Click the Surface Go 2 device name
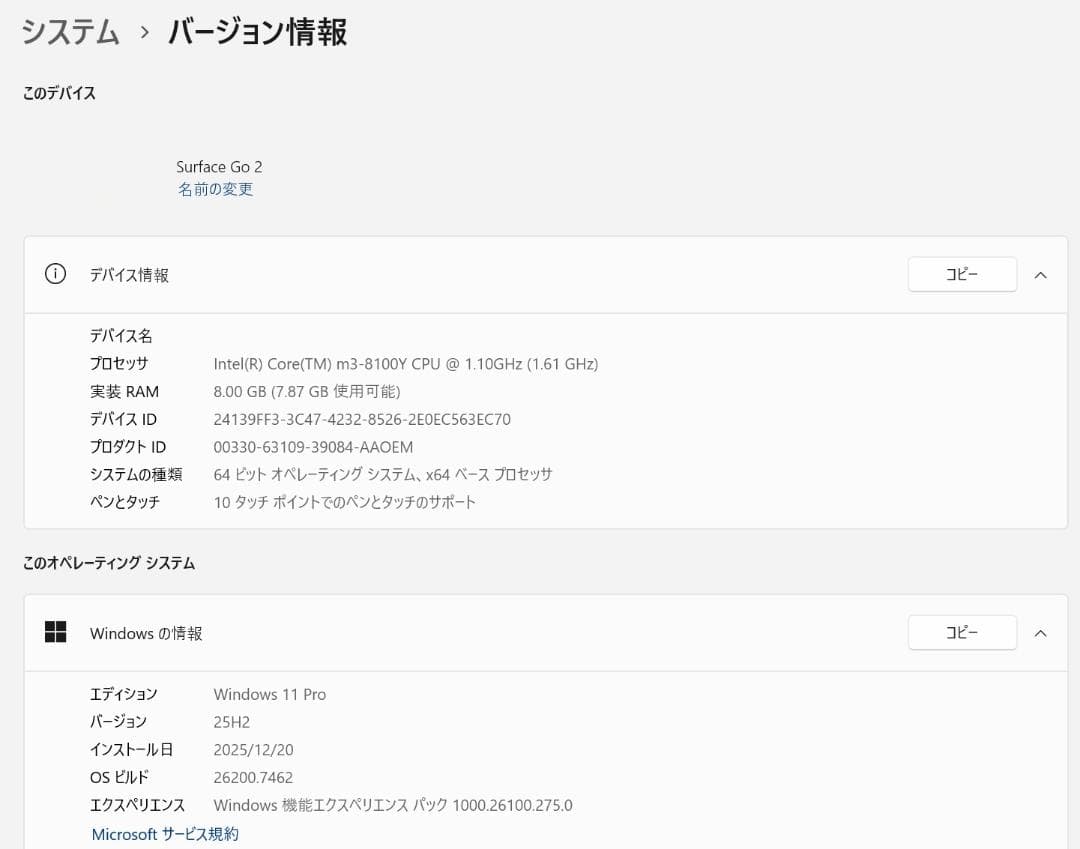1080x849 pixels. [219, 166]
